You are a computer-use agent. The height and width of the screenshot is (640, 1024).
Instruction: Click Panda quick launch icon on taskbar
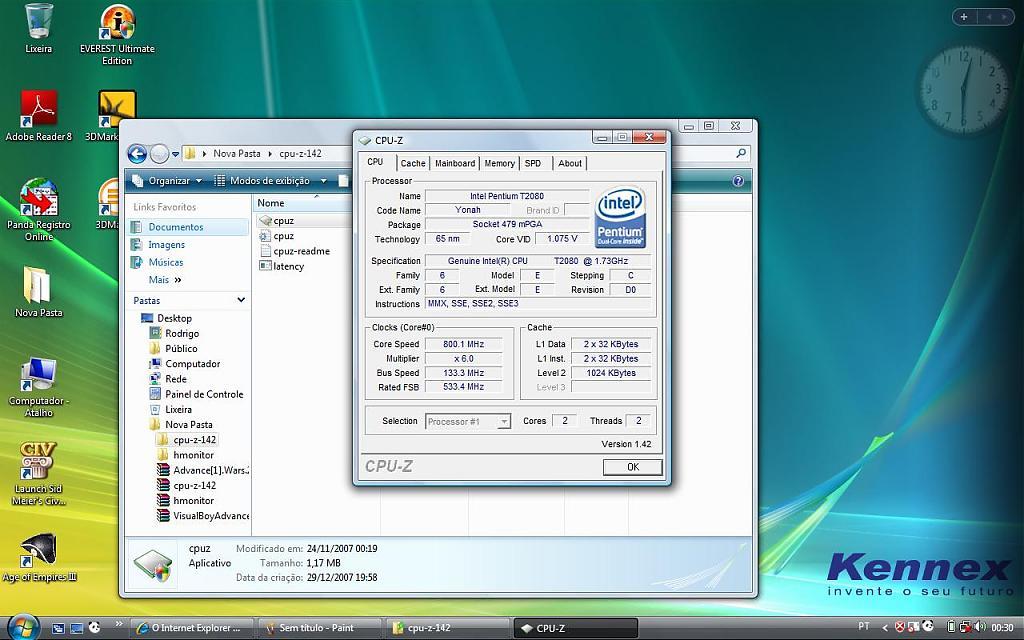pos(95,628)
